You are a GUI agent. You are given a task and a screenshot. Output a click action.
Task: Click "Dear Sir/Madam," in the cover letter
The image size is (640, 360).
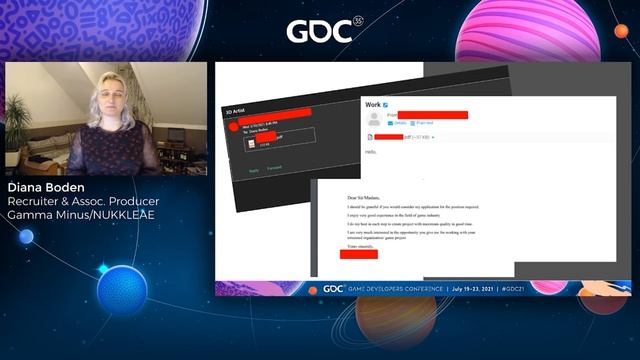[363, 198]
